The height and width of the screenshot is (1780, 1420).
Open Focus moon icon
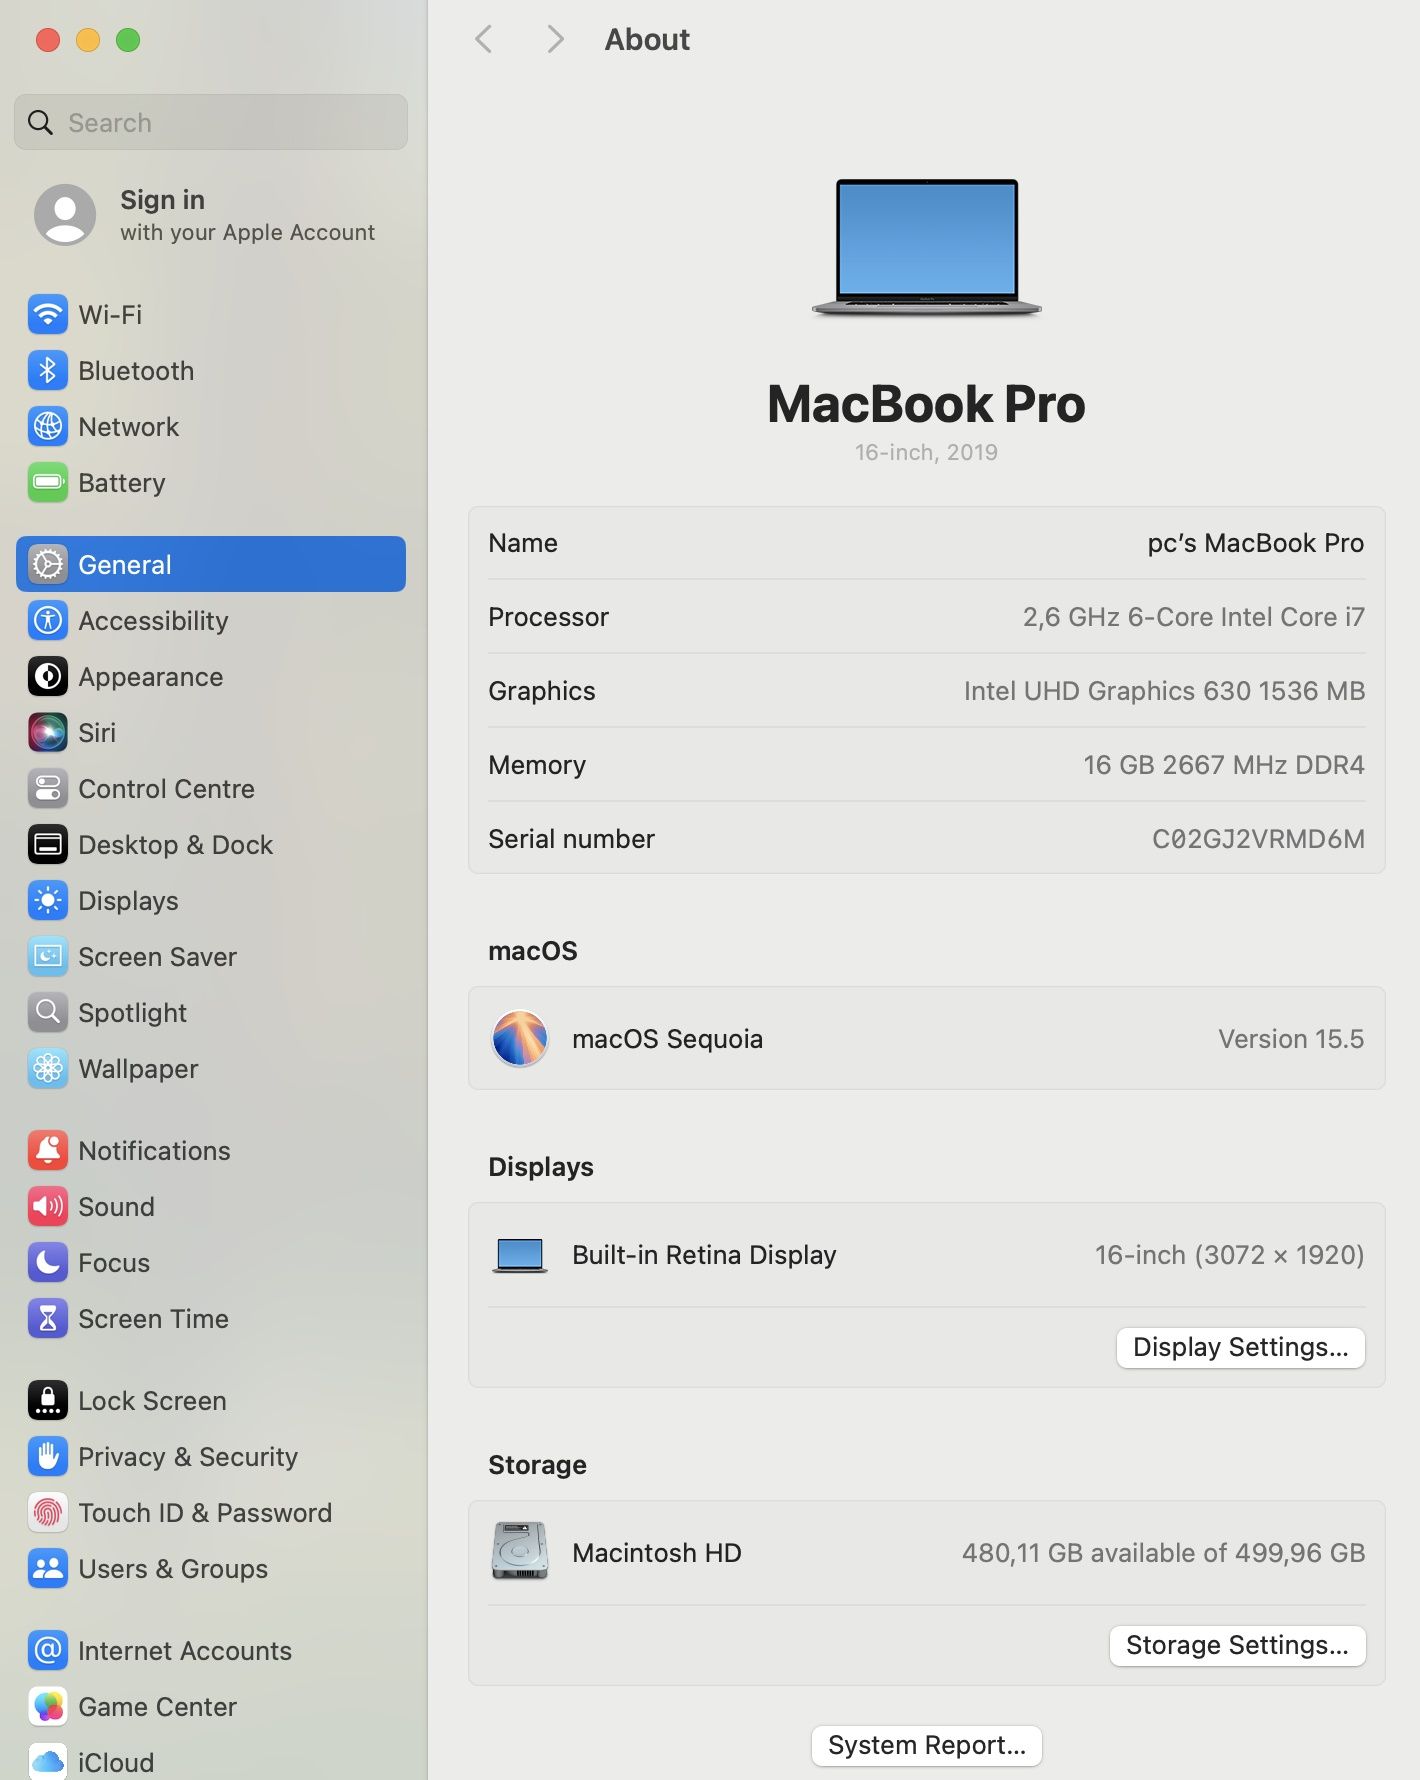(48, 1263)
